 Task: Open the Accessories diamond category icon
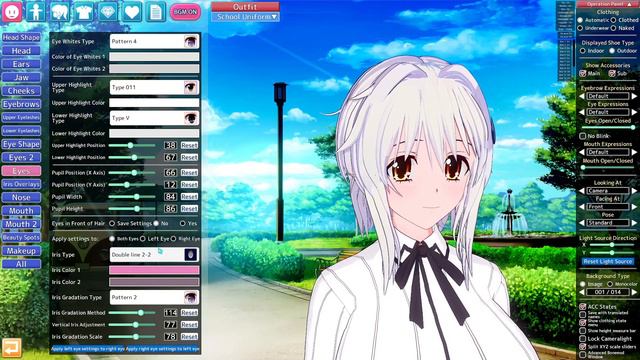coord(108,11)
